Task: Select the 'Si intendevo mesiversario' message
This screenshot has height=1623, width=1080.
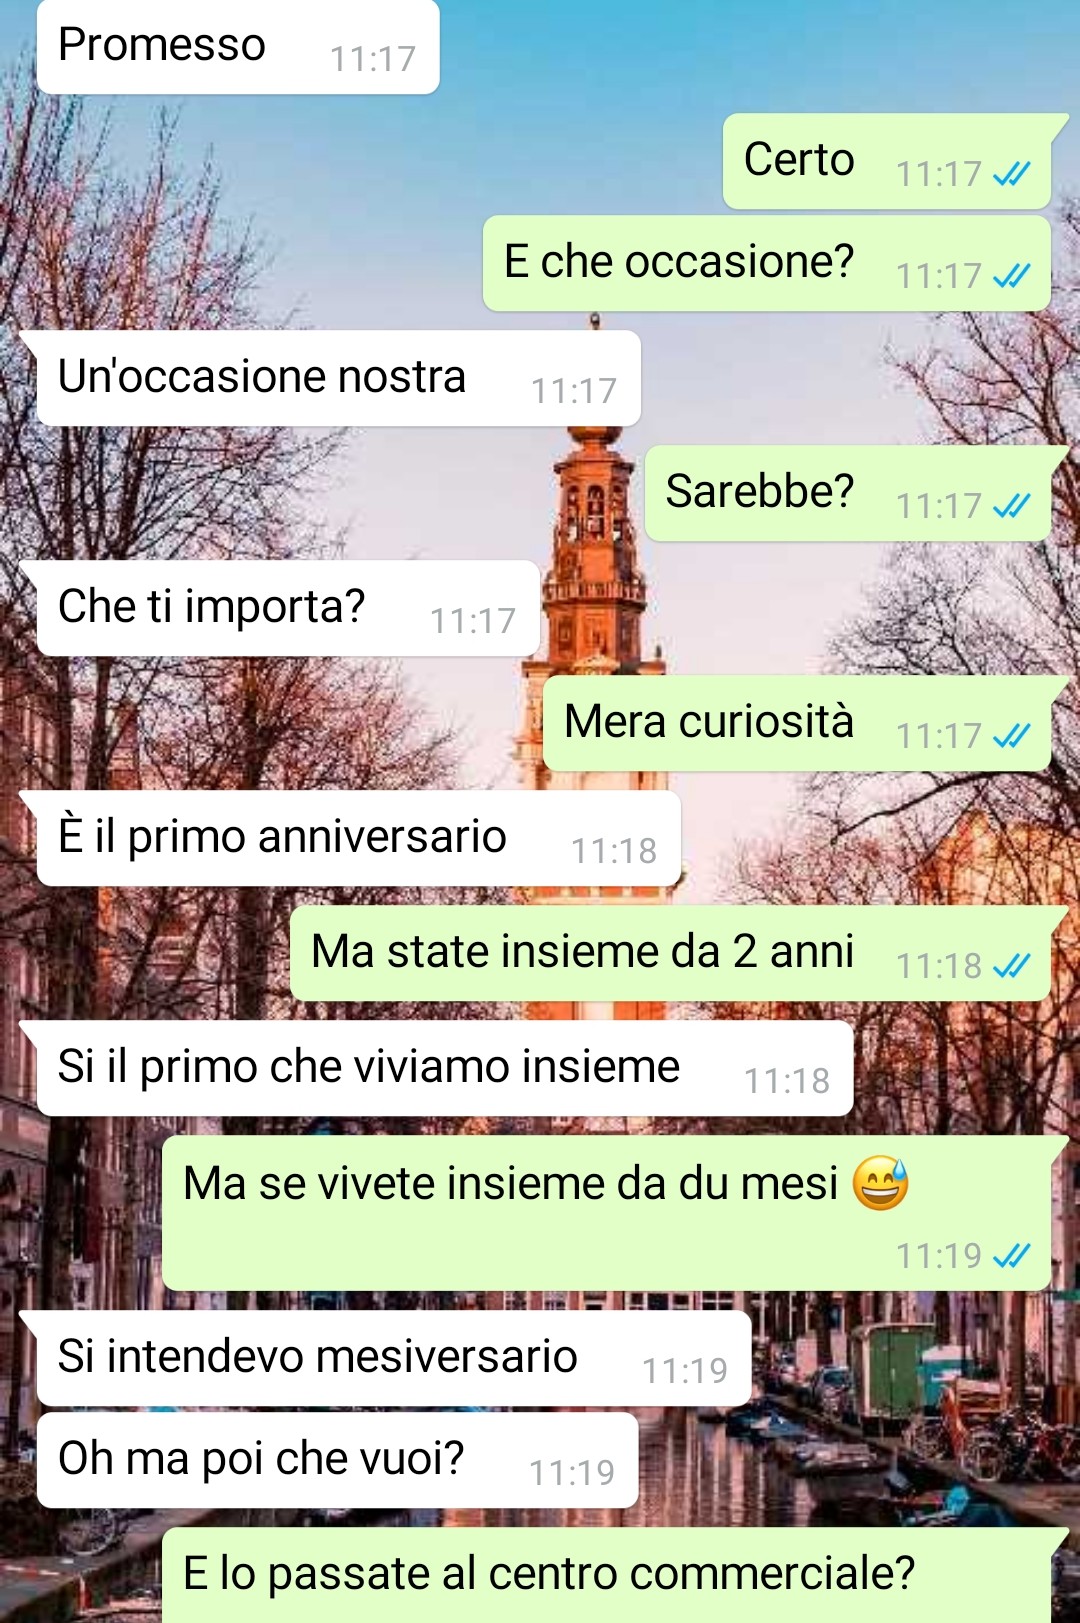Action: pos(394,1358)
